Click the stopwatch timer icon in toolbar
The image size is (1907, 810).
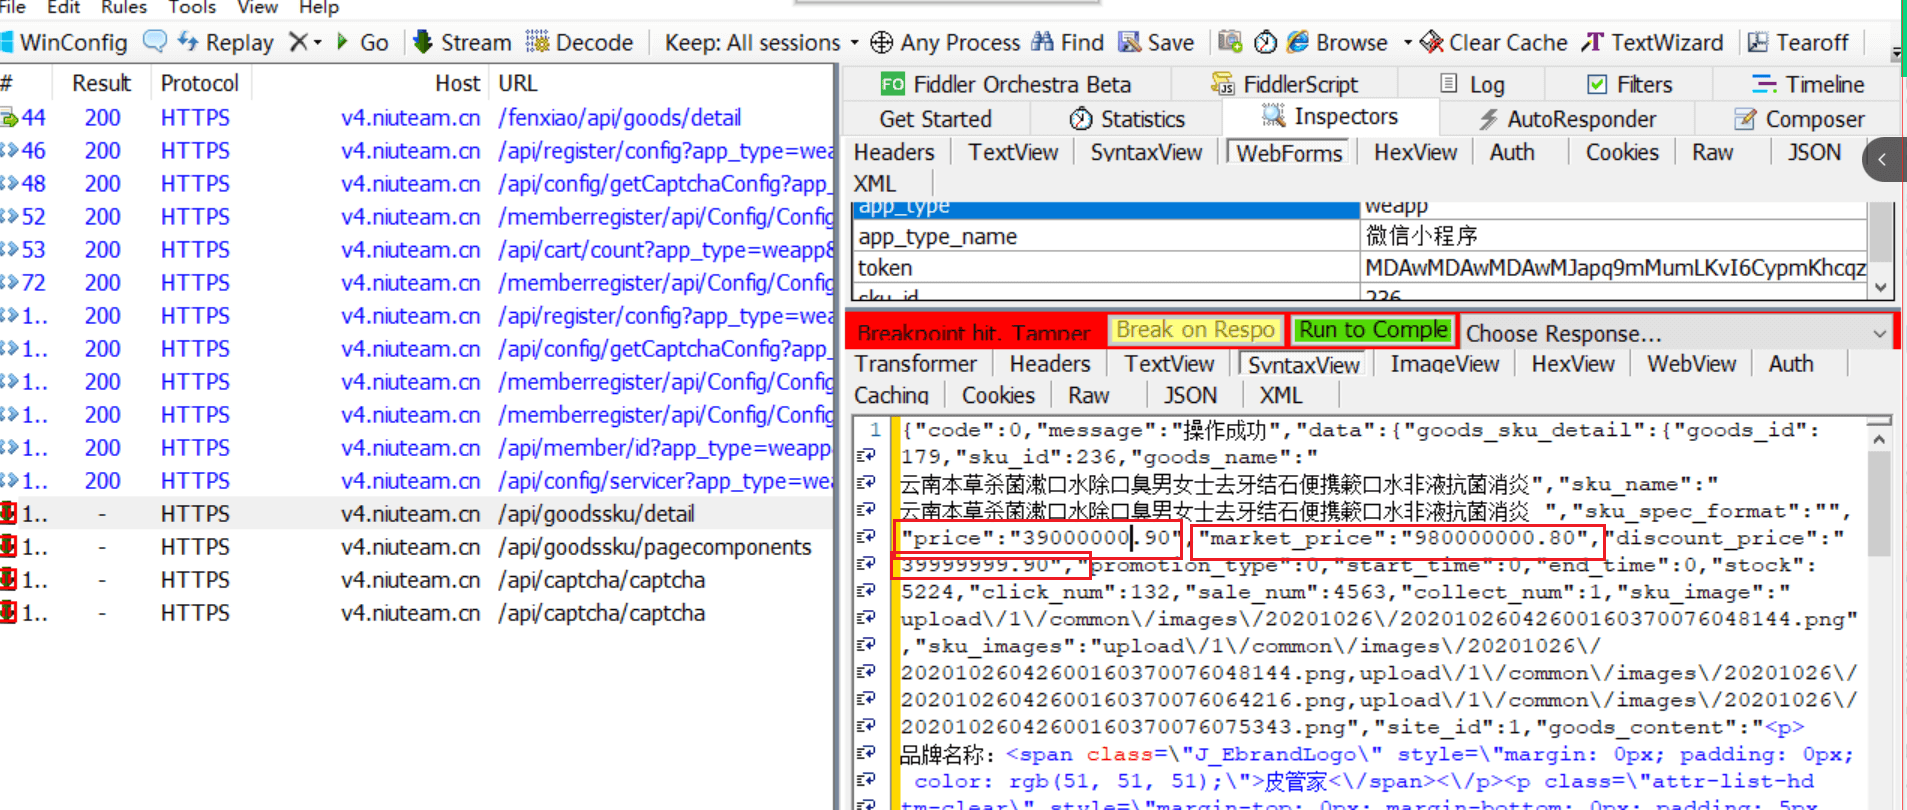[x=1265, y=42]
